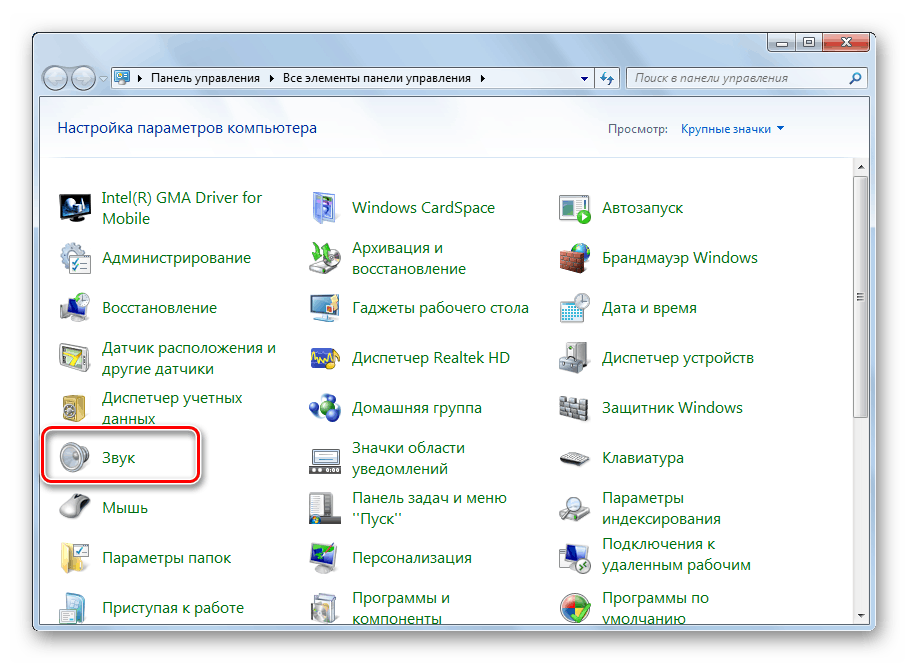This screenshot has width=909, height=664.
Task: Open the Программы по умолчанию icon
Action: point(575,608)
